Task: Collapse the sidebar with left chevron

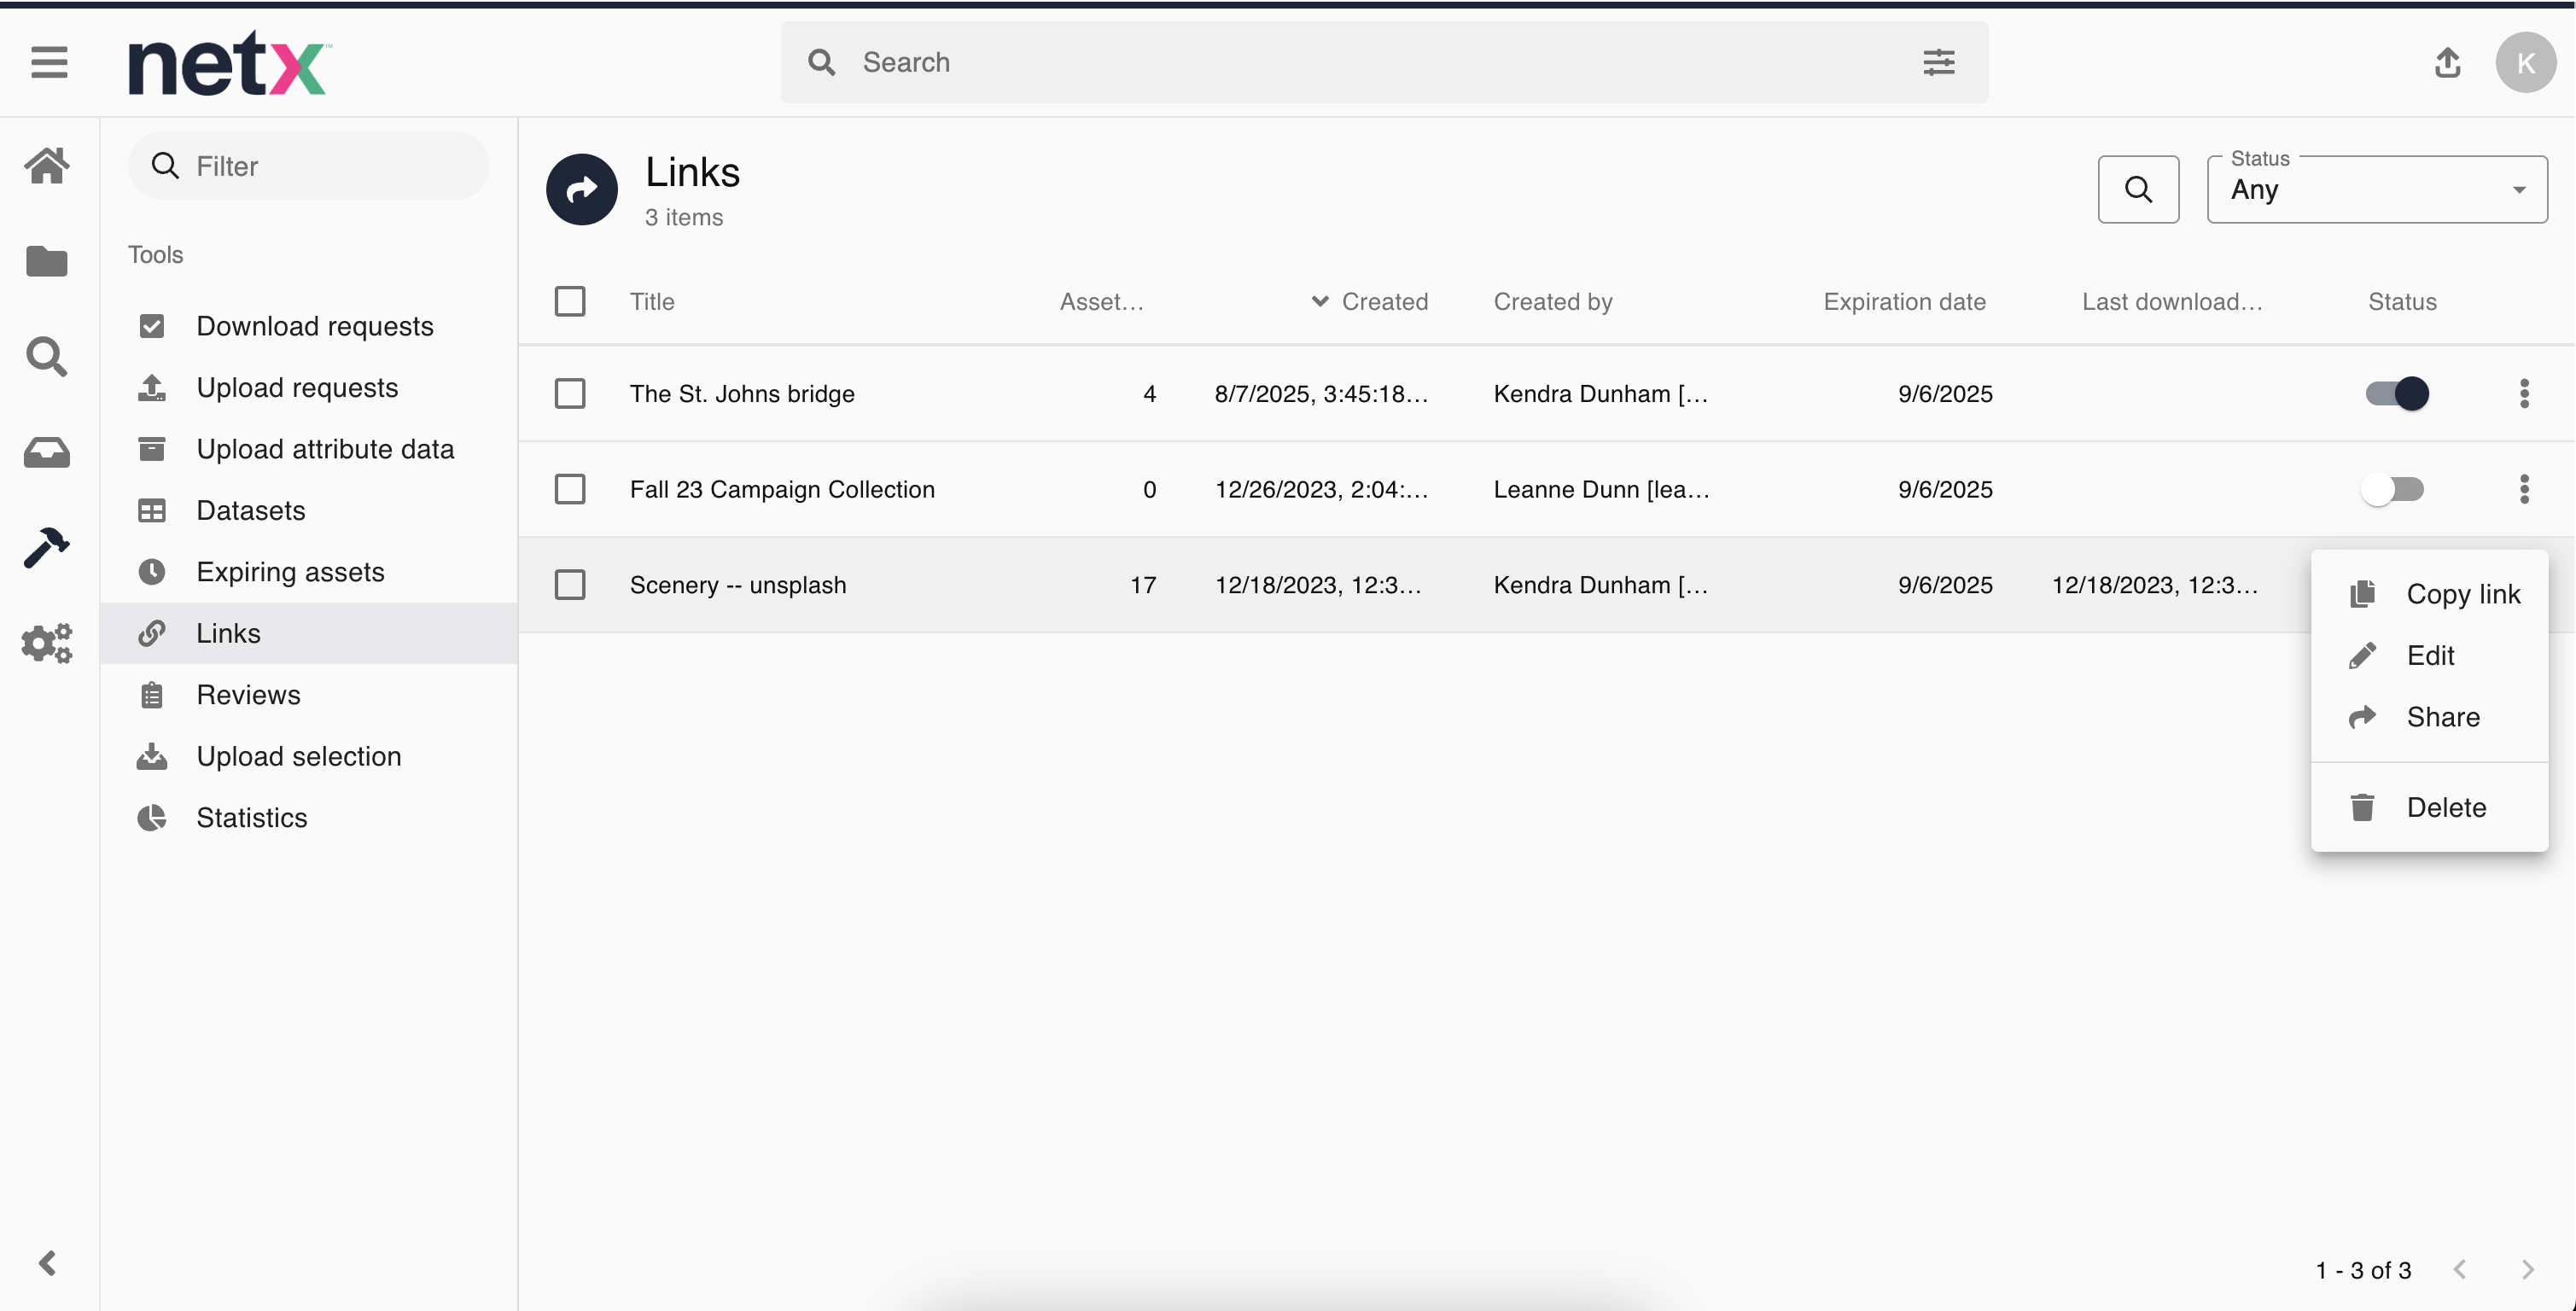Action: (47, 1263)
